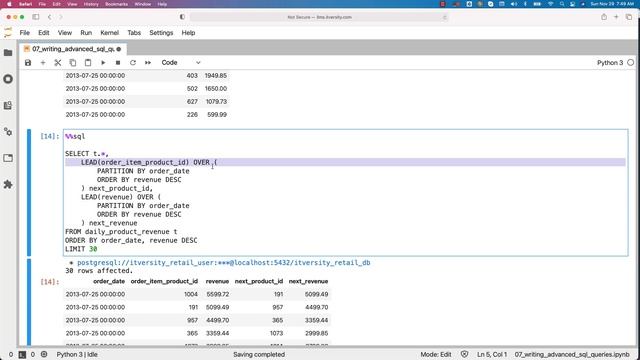640x360 pixels.
Task: Click the Saving completed status message
Action: point(259,355)
